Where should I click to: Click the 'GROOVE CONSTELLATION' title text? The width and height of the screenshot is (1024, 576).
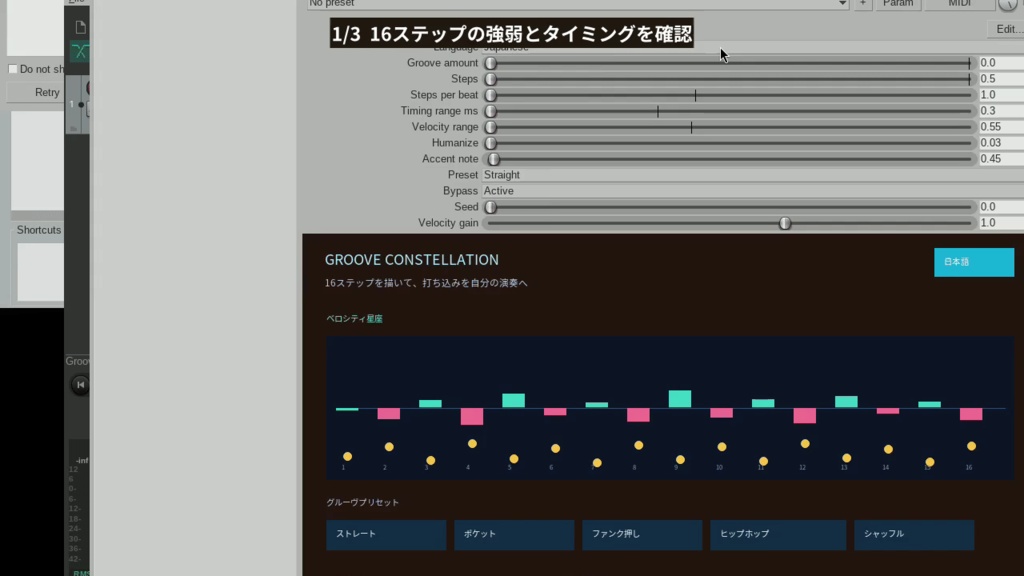coord(411,260)
